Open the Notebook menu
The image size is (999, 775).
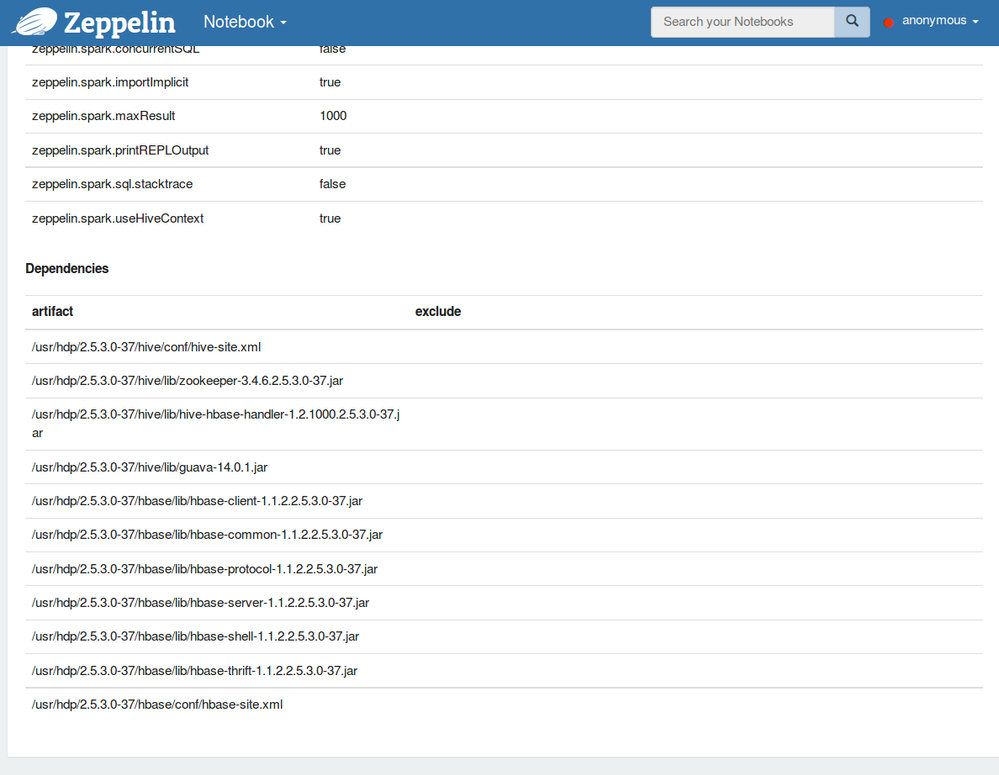click(238, 21)
